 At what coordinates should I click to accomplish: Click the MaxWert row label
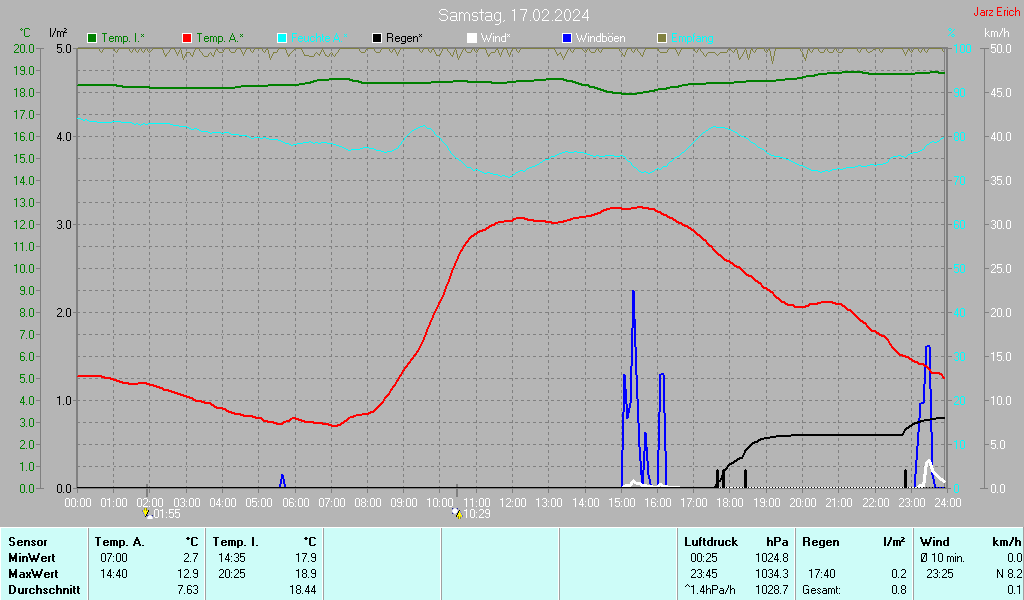[31, 573]
